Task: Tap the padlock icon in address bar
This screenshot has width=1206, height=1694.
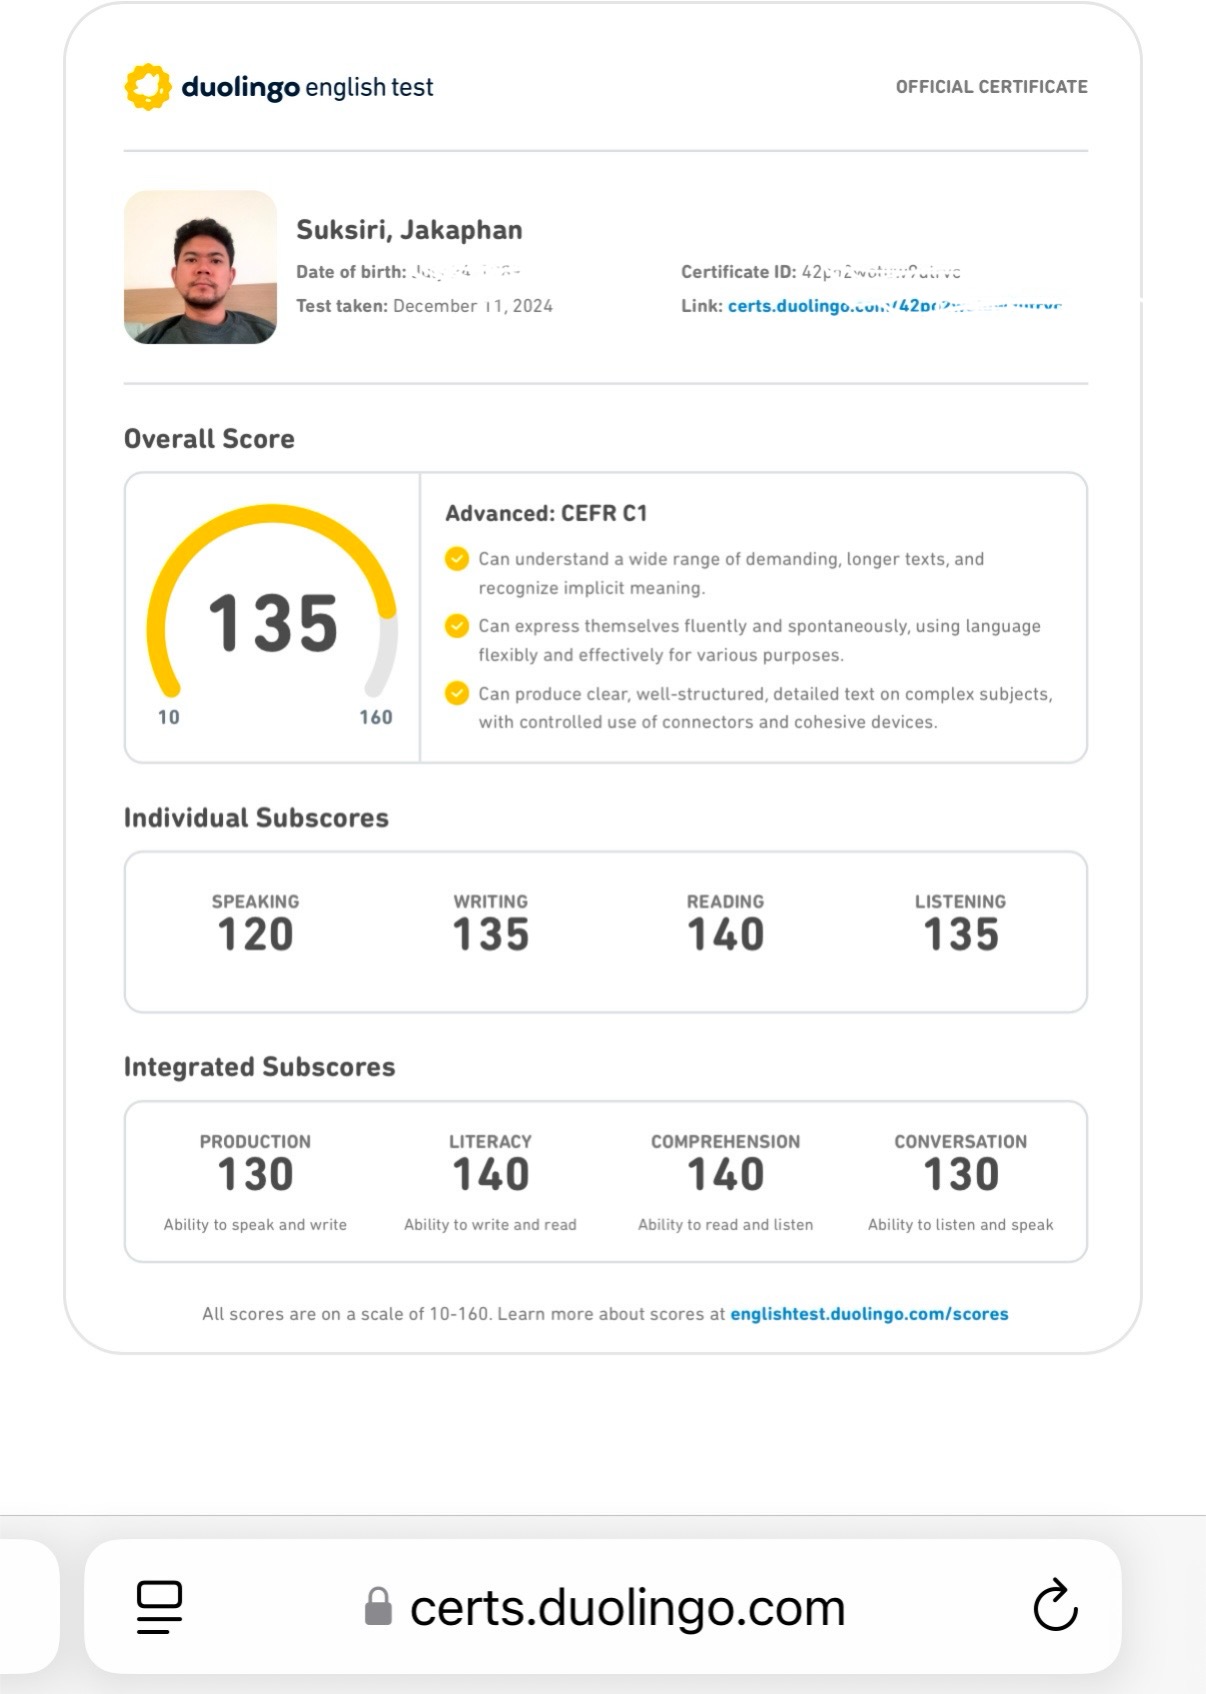Action: pyautogui.click(x=378, y=1606)
